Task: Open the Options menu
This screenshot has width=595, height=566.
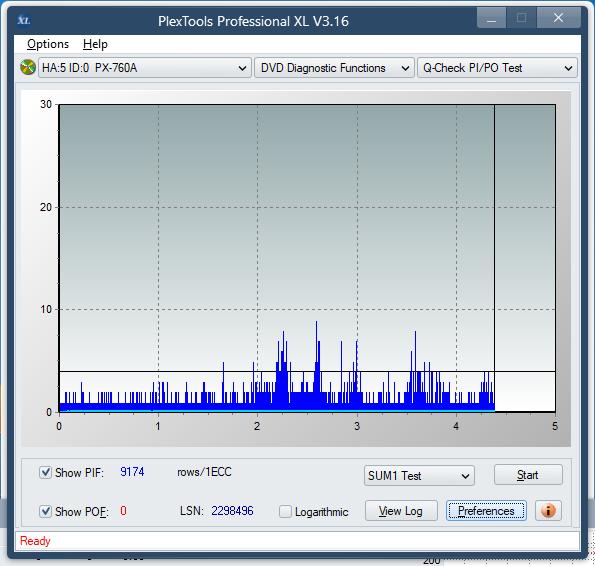Action: [48, 44]
